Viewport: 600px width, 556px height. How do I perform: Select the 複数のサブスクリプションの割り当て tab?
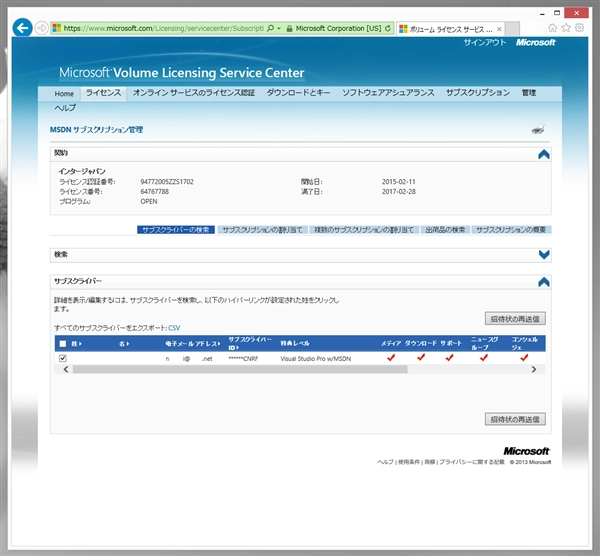[x=364, y=230]
